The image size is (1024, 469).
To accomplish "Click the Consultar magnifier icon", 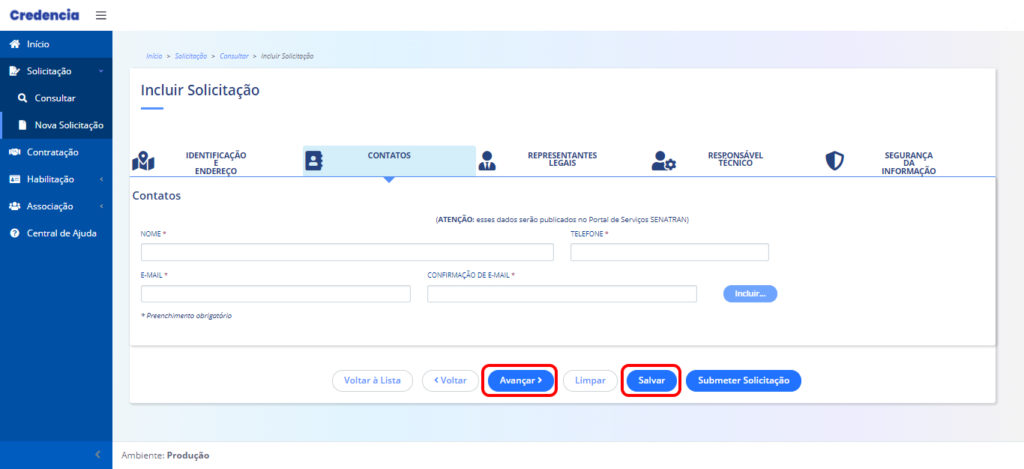I will (22, 98).
